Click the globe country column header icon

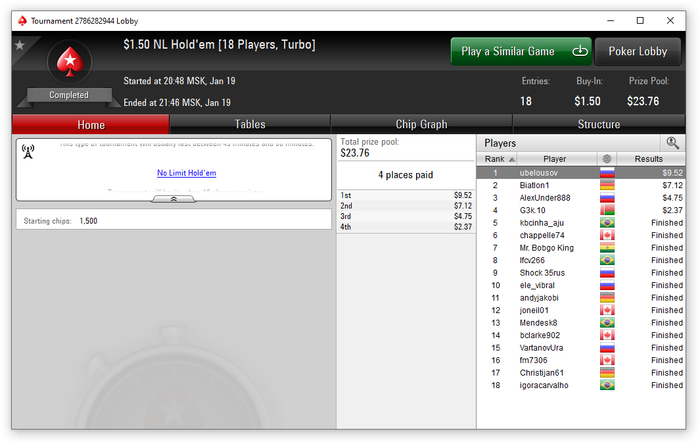click(x=606, y=159)
